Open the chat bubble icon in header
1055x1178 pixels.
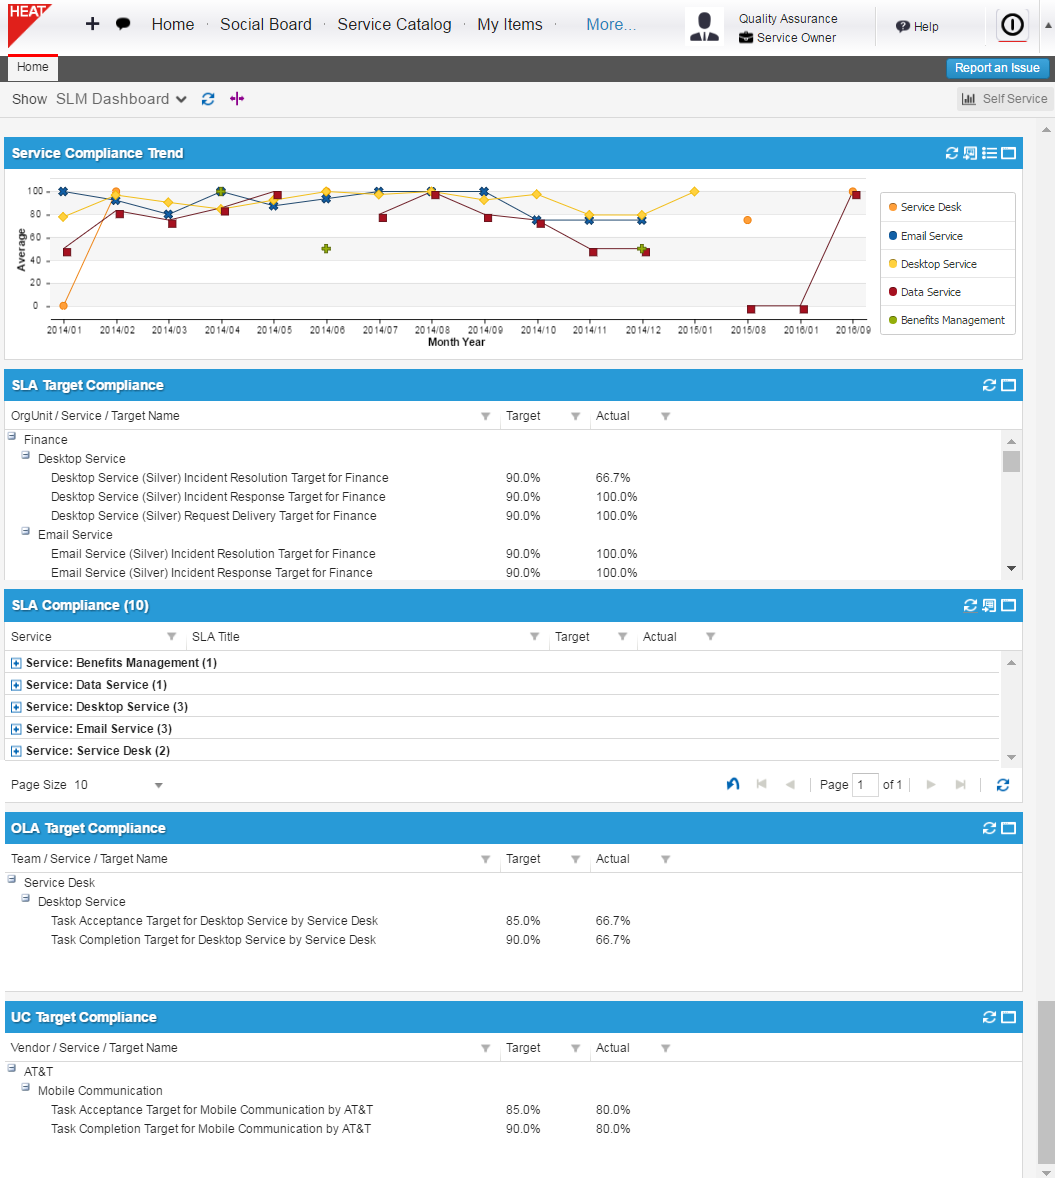123,24
